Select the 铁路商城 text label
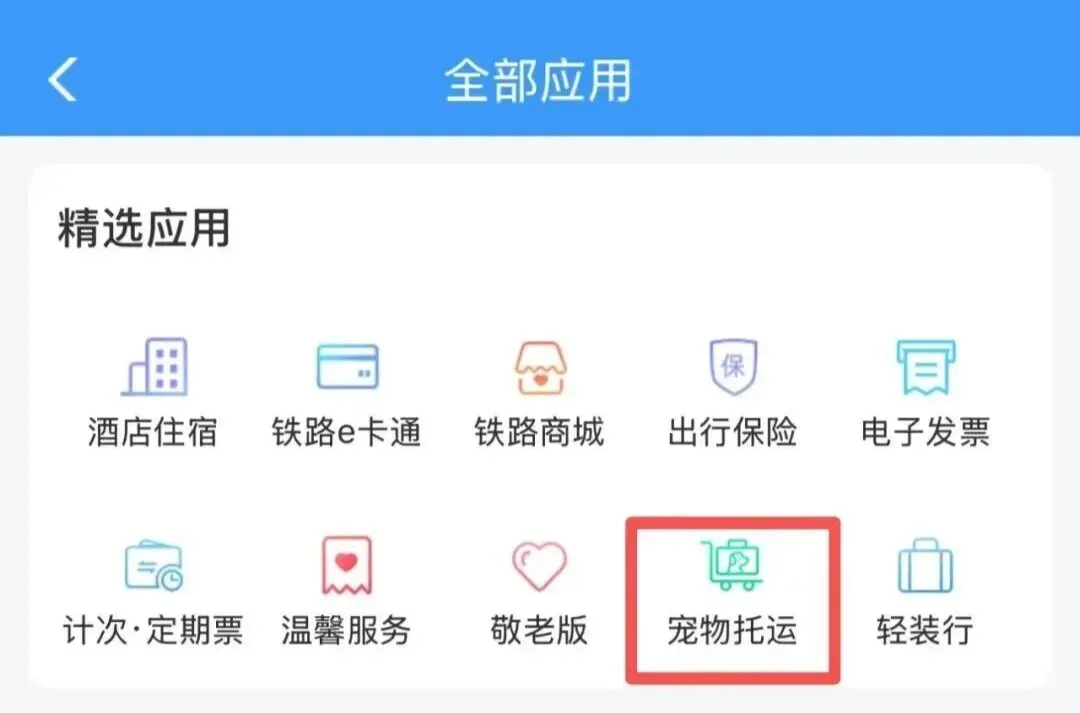The image size is (1080, 713). (x=539, y=433)
